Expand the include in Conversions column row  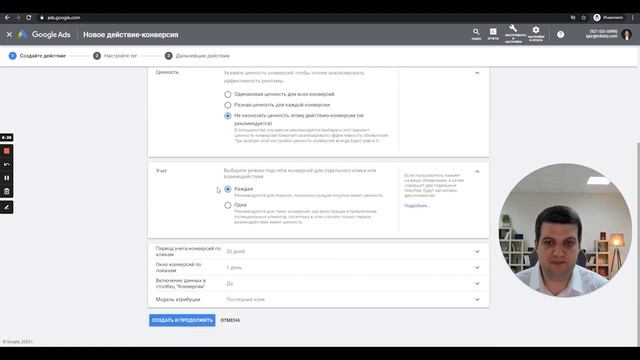(x=318, y=283)
